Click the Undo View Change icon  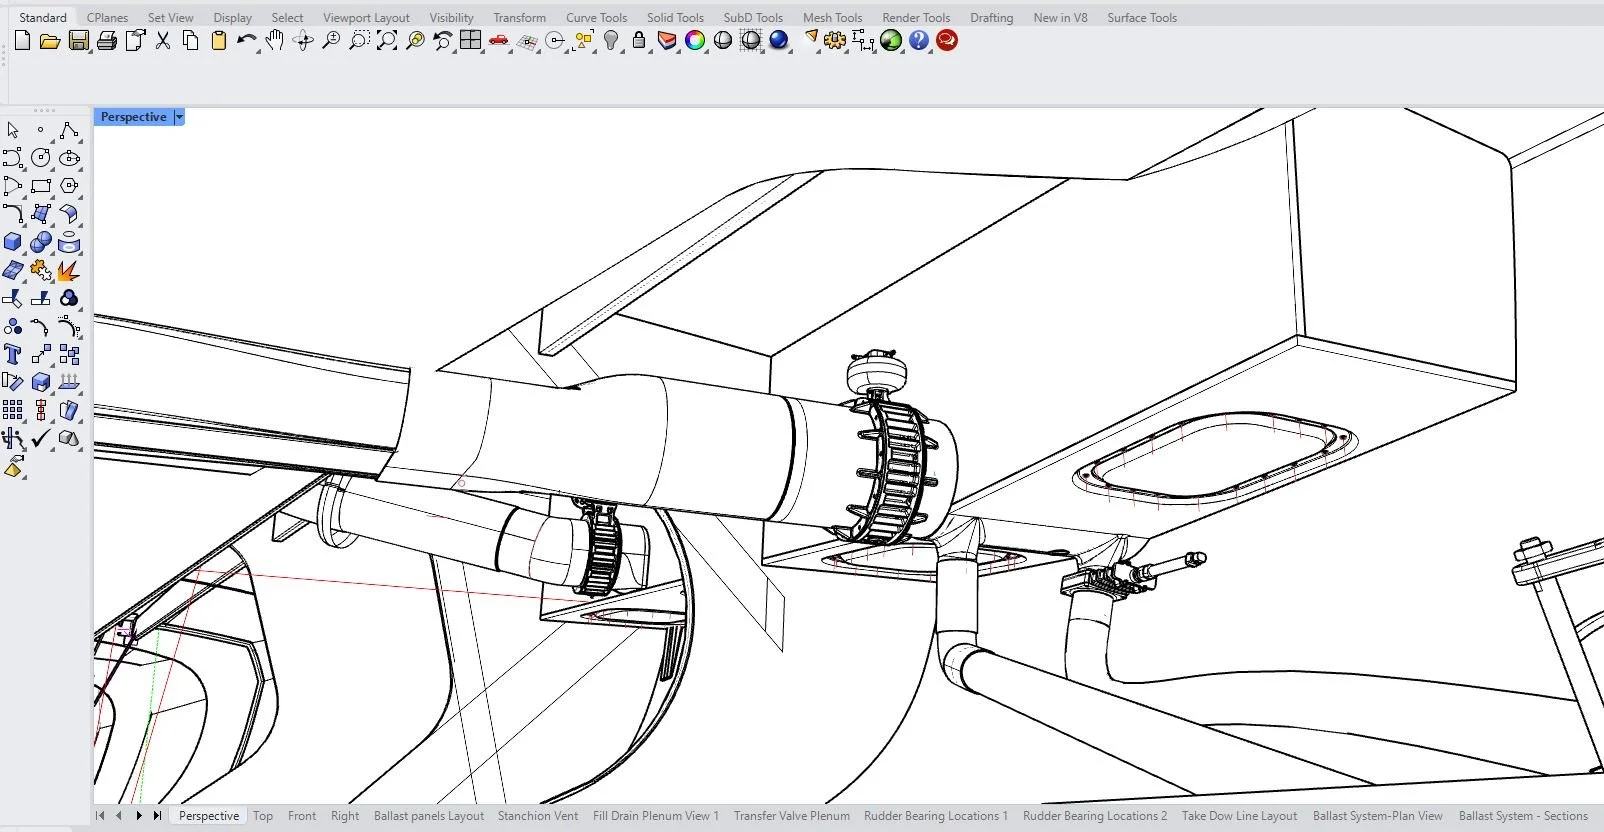pos(443,41)
